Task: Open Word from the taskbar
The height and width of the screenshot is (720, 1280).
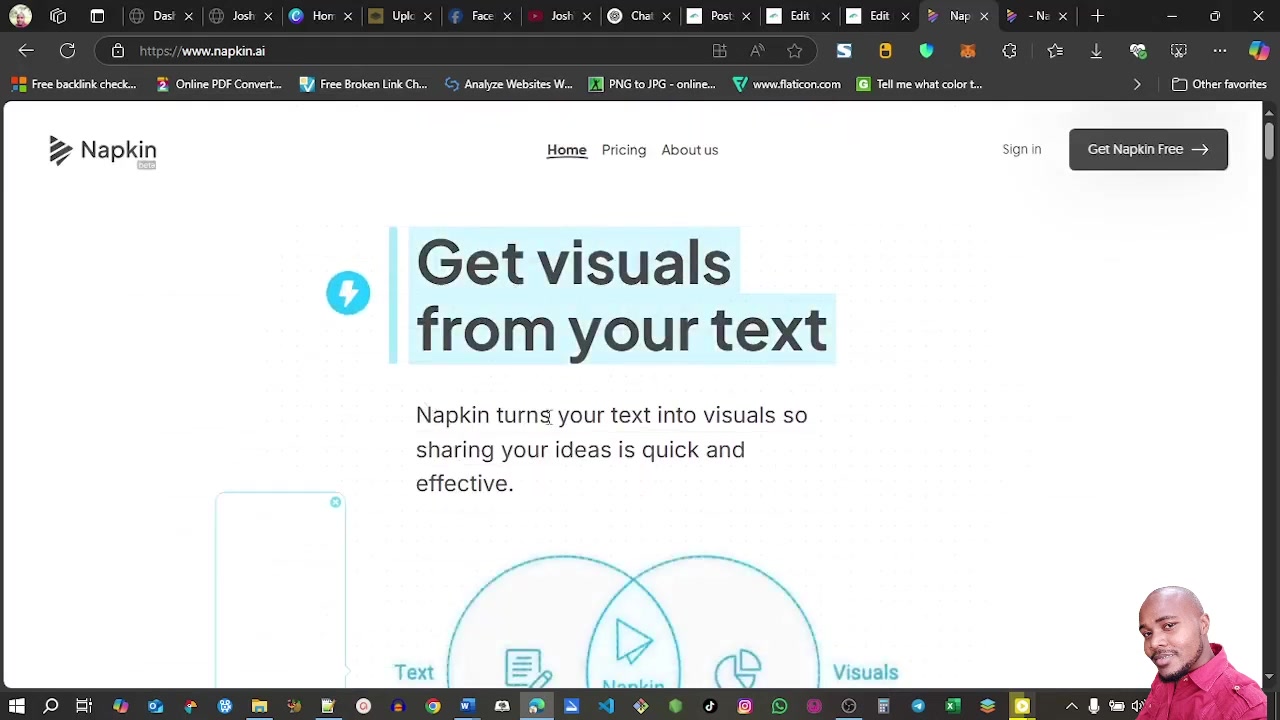Action: (467, 707)
